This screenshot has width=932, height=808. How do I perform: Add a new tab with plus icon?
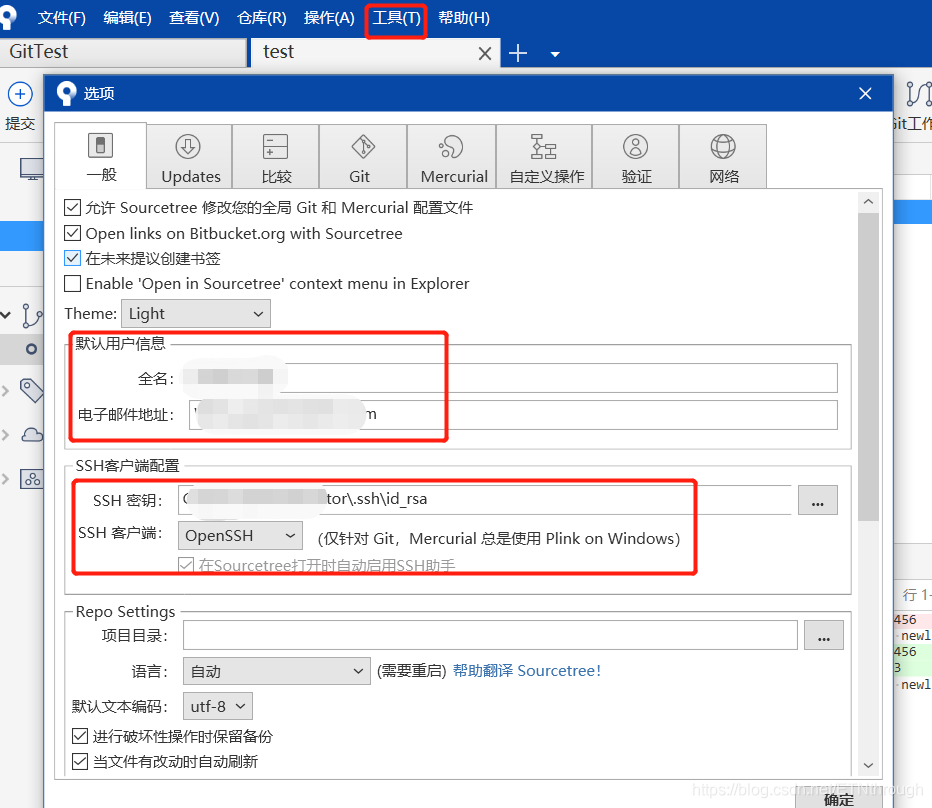click(x=518, y=53)
